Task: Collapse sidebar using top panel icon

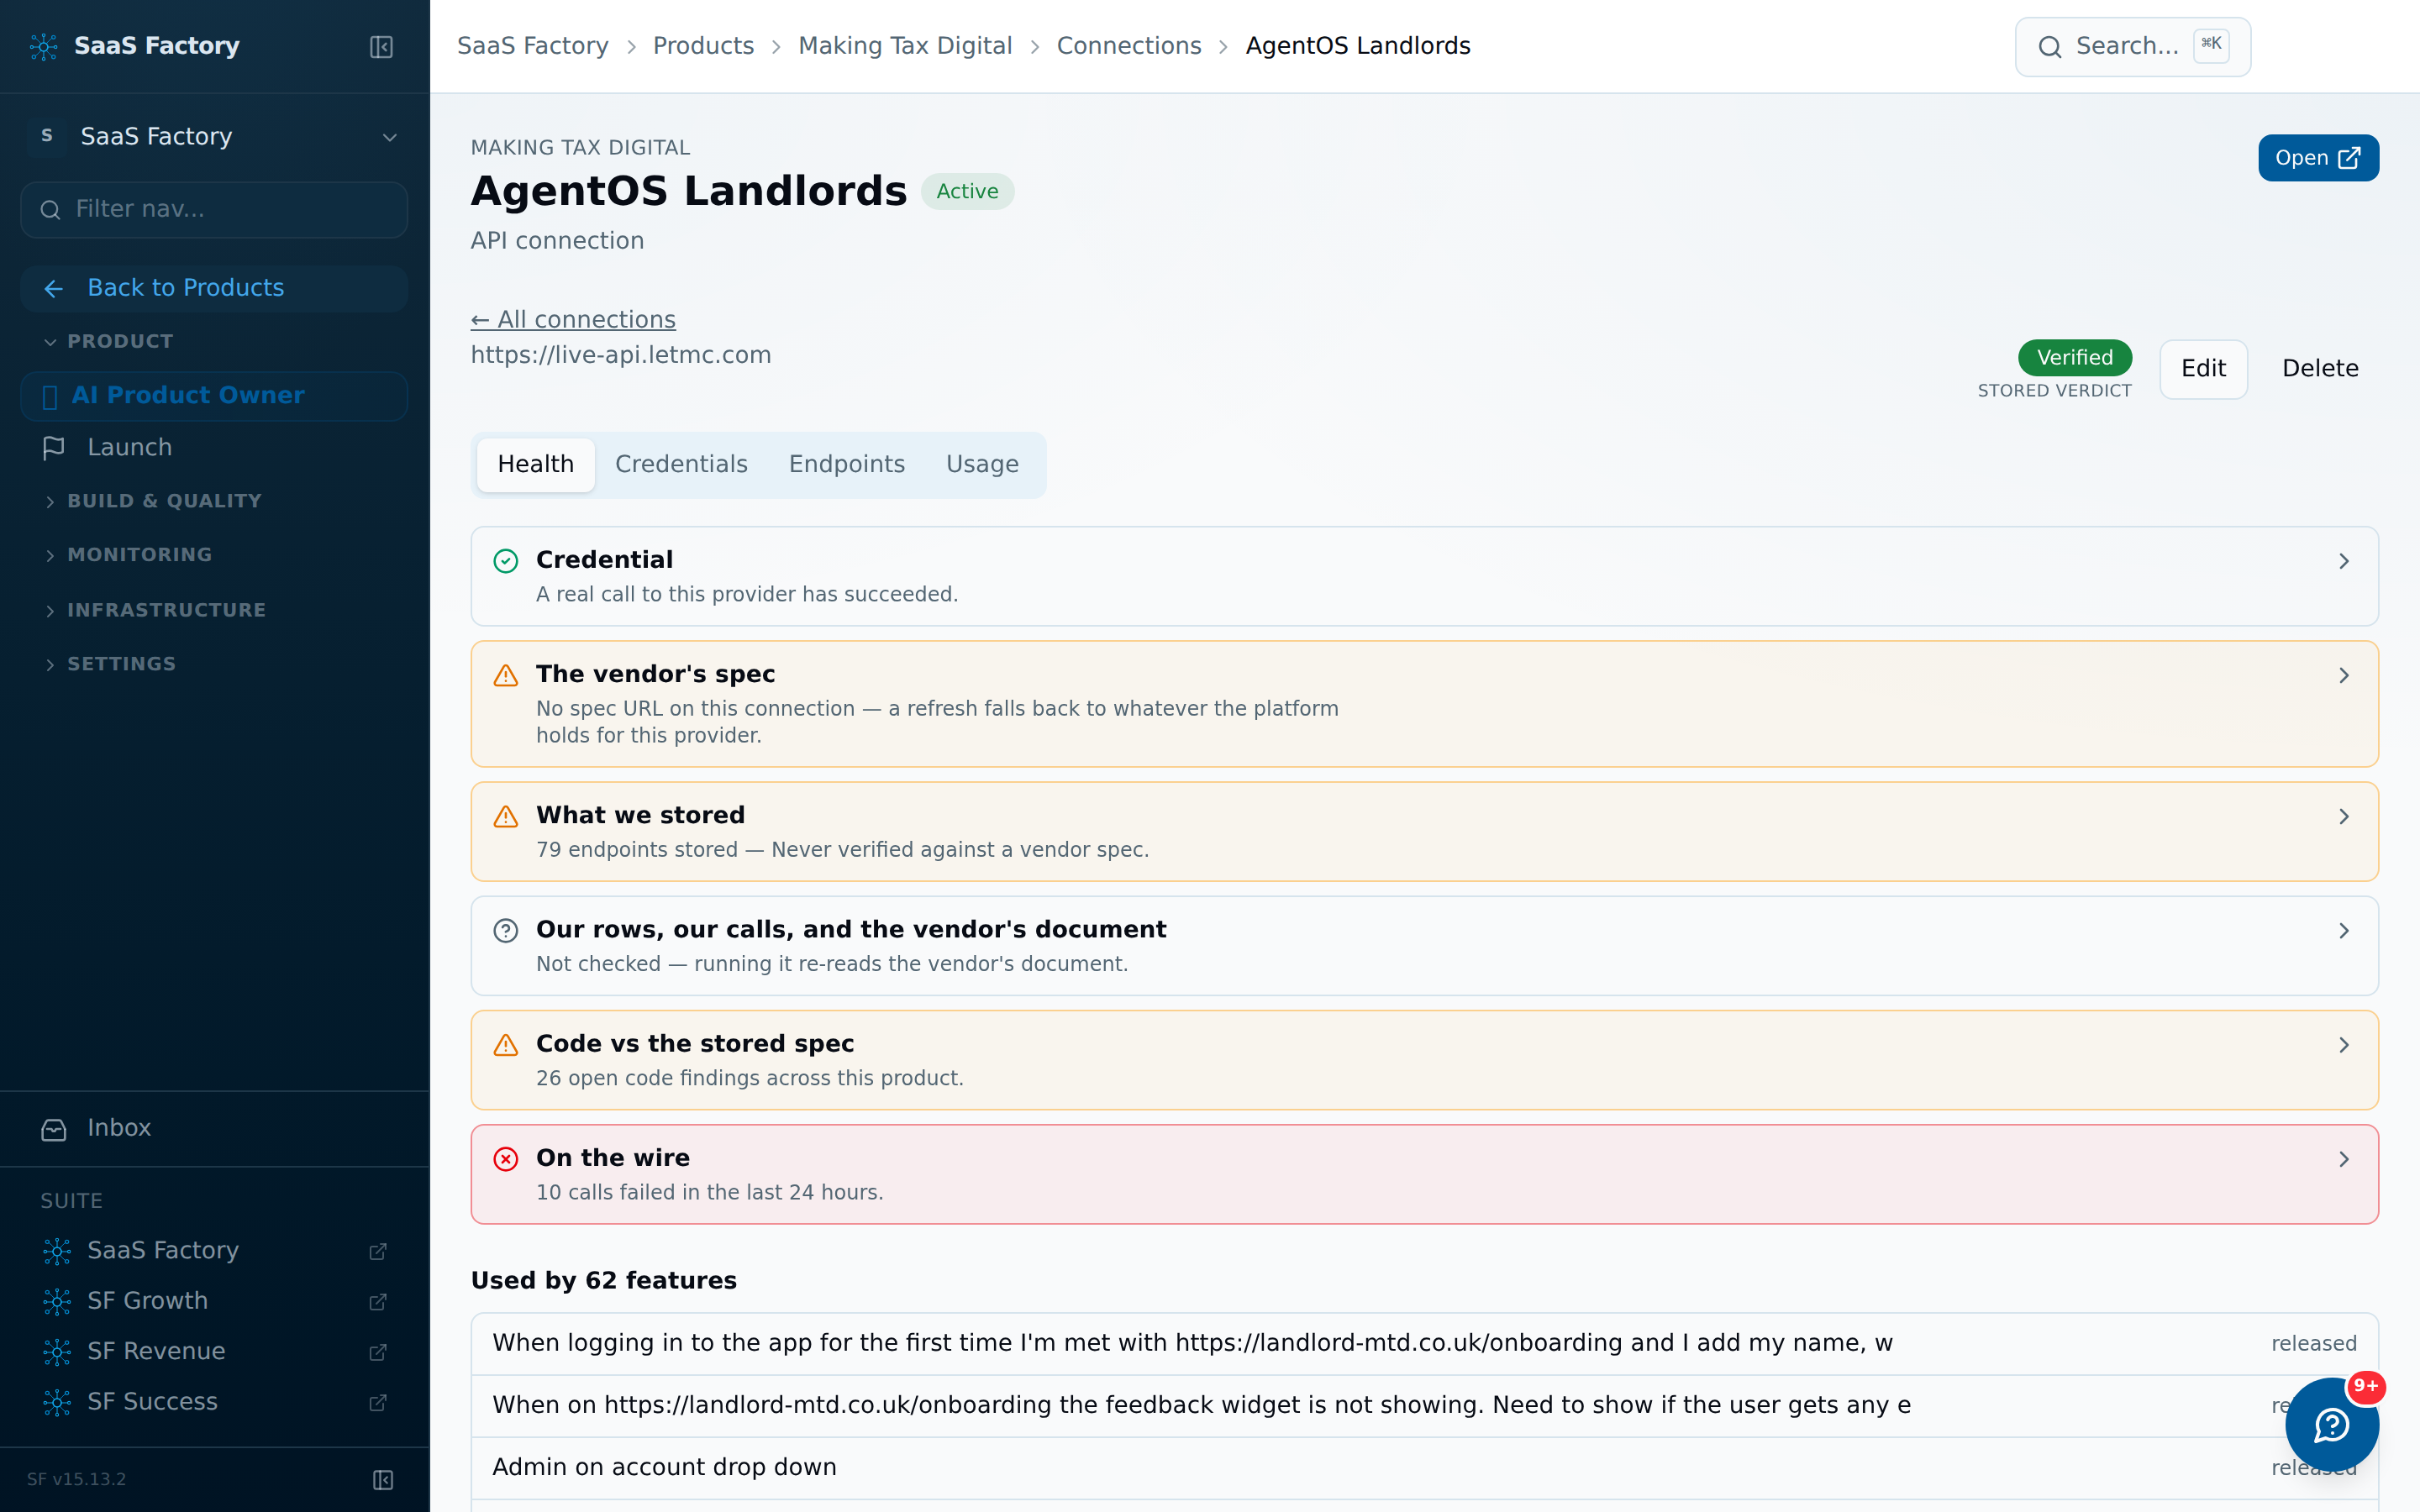Action: (381, 47)
